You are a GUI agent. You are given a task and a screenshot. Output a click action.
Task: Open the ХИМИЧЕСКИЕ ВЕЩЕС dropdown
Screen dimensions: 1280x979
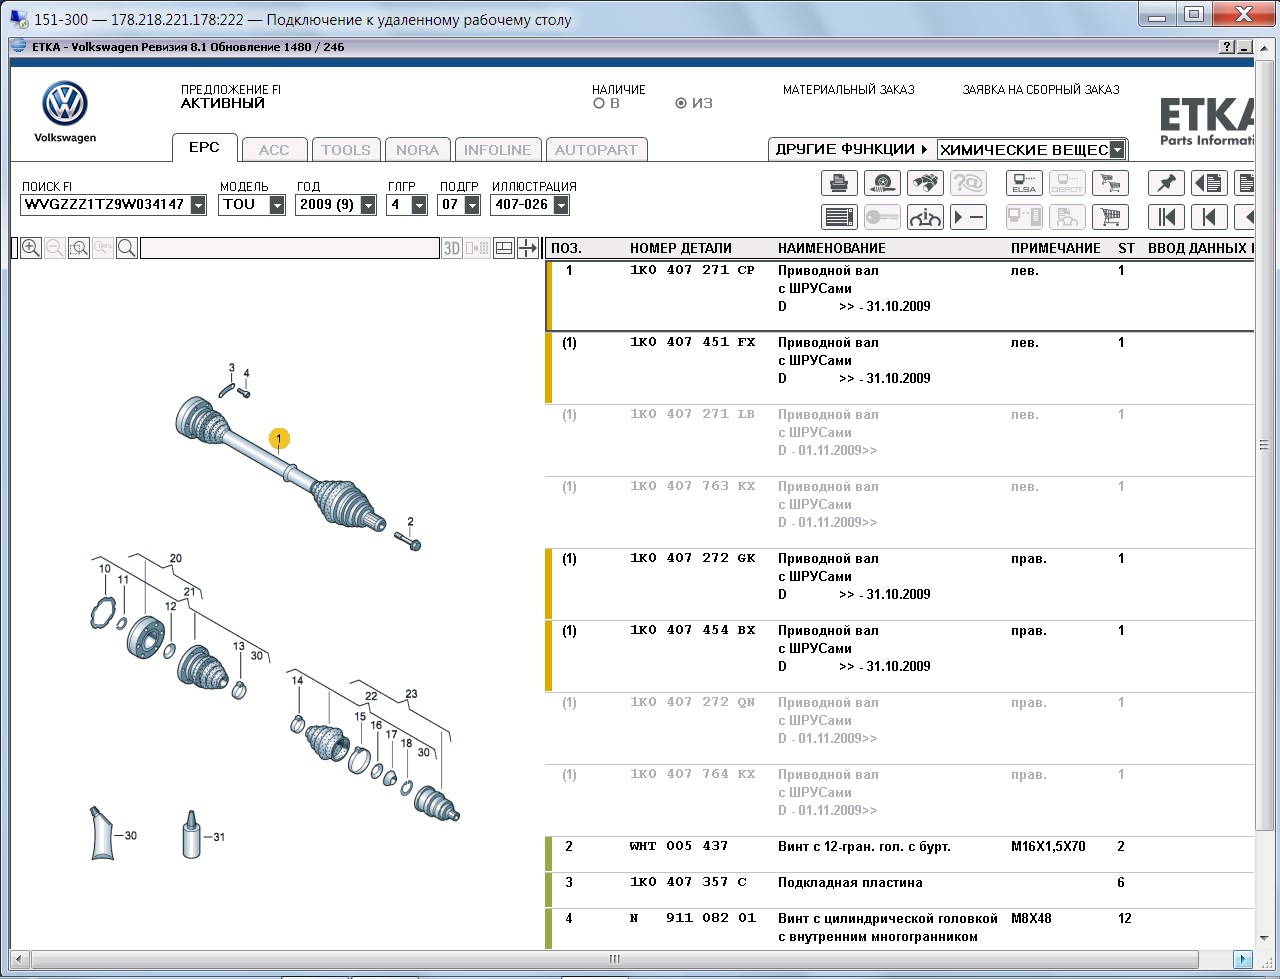pos(1118,150)
